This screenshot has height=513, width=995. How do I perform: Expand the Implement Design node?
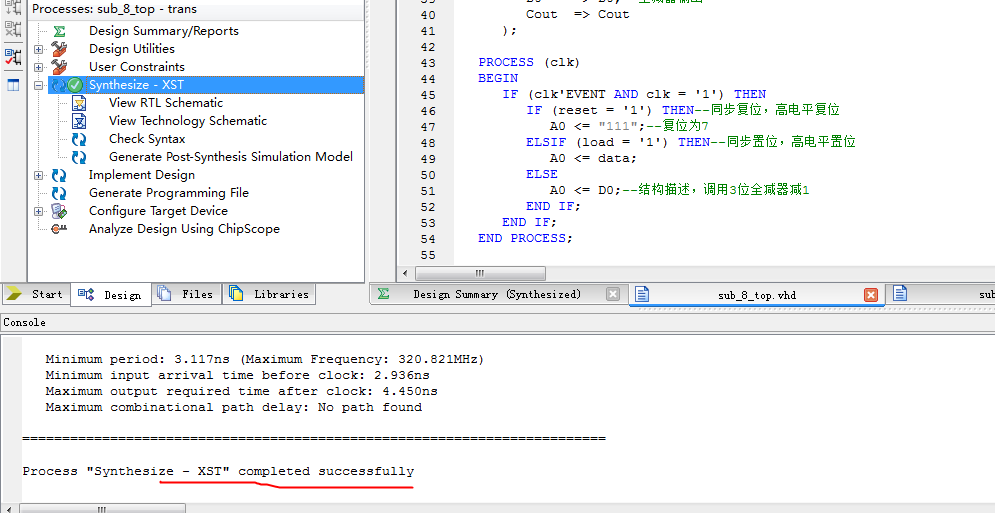pyautogui.click(x=39, y=175)
